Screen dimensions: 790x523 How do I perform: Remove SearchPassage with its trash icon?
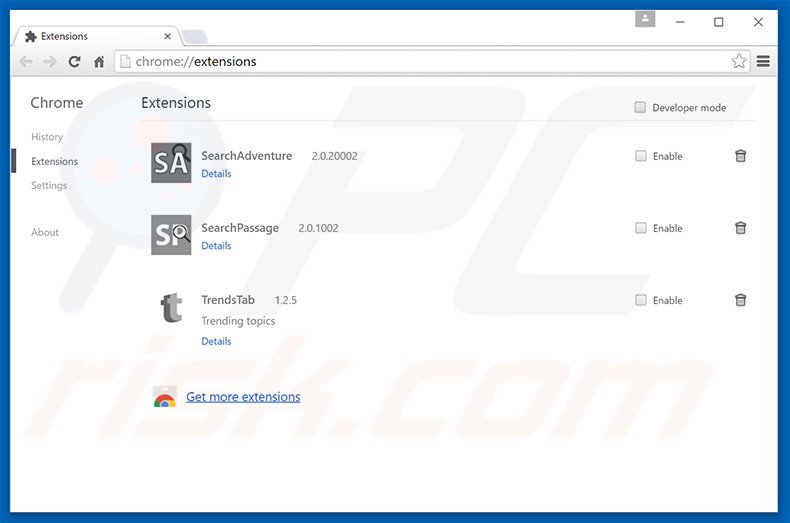tap(740, 228)
